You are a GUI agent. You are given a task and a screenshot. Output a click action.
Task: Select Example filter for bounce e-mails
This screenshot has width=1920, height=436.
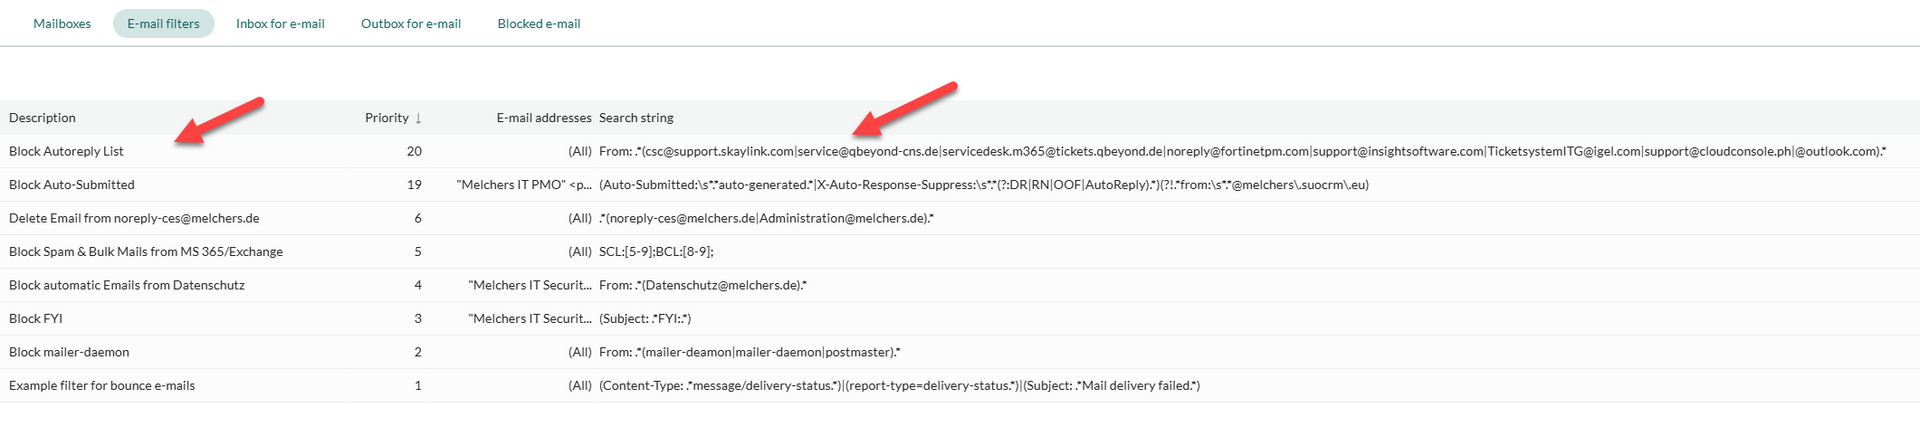pos(102,386)
